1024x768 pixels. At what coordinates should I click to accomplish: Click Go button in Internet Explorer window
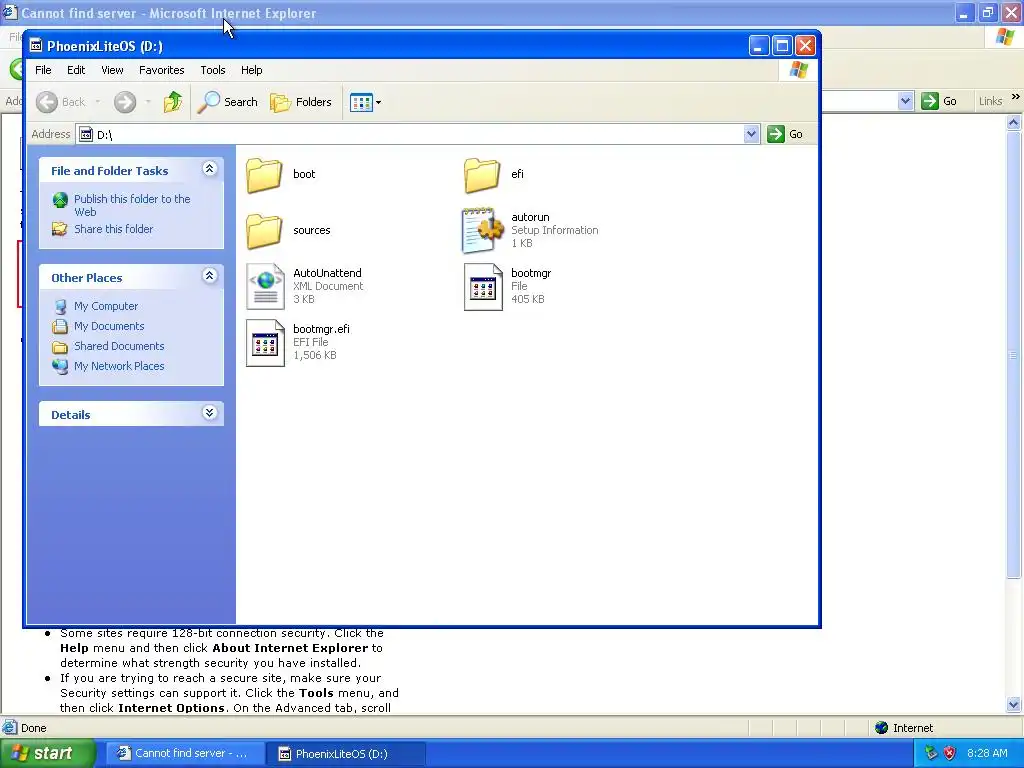pos(939,101)
